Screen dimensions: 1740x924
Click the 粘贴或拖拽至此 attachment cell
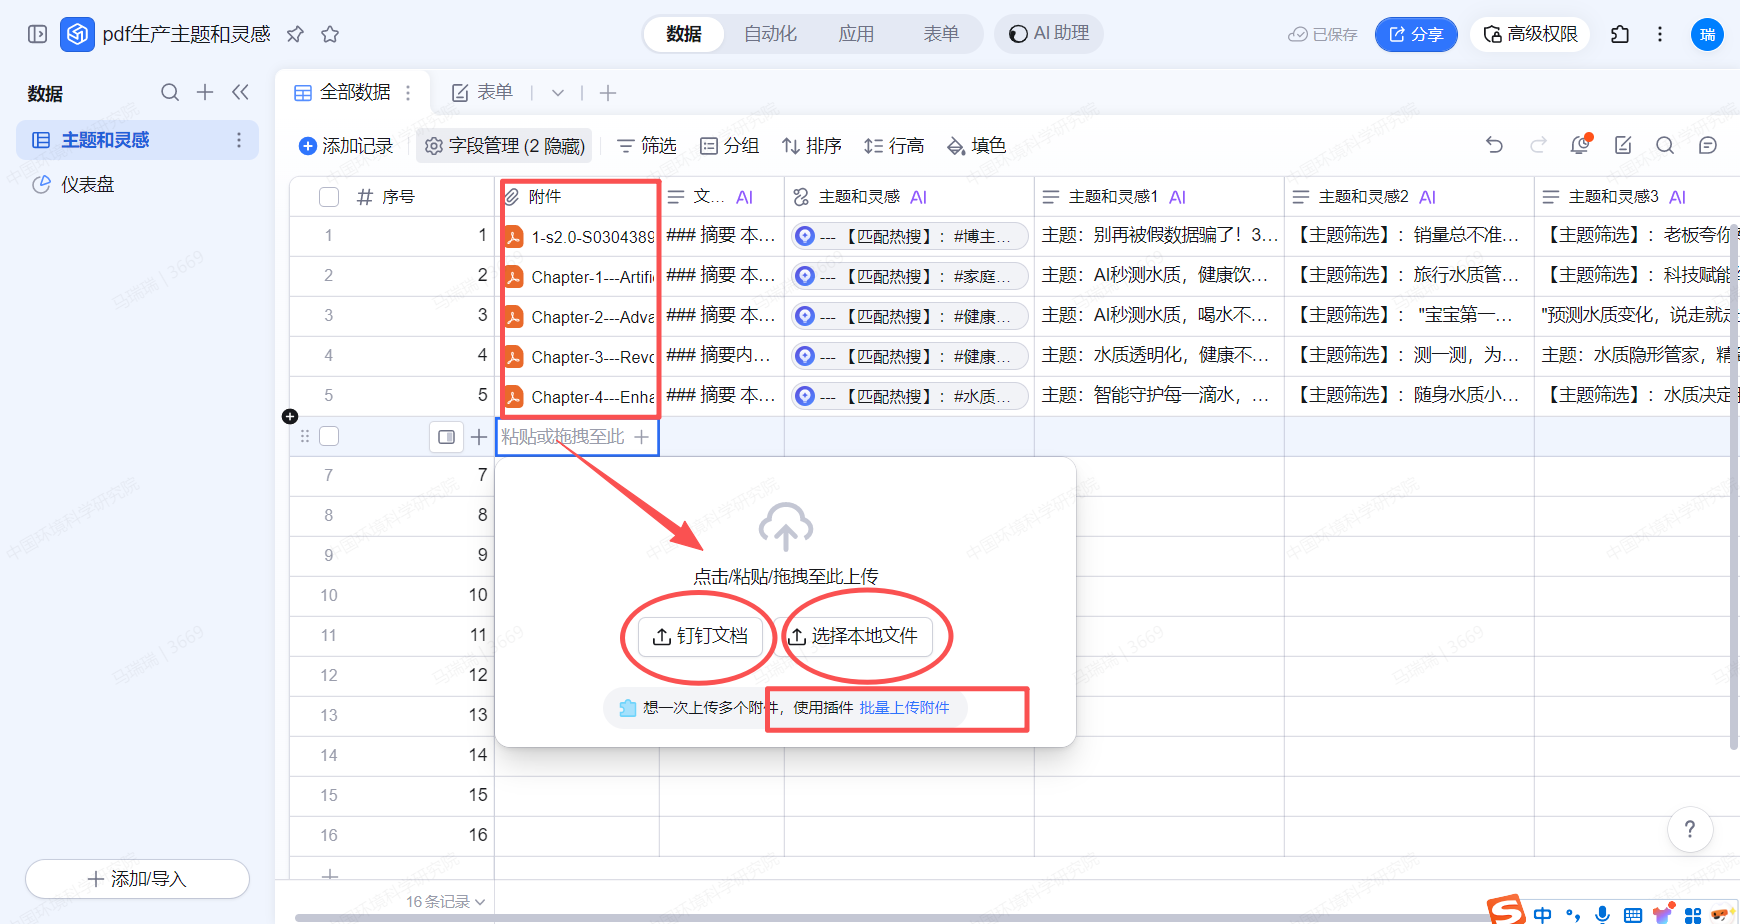coord(563,437)
